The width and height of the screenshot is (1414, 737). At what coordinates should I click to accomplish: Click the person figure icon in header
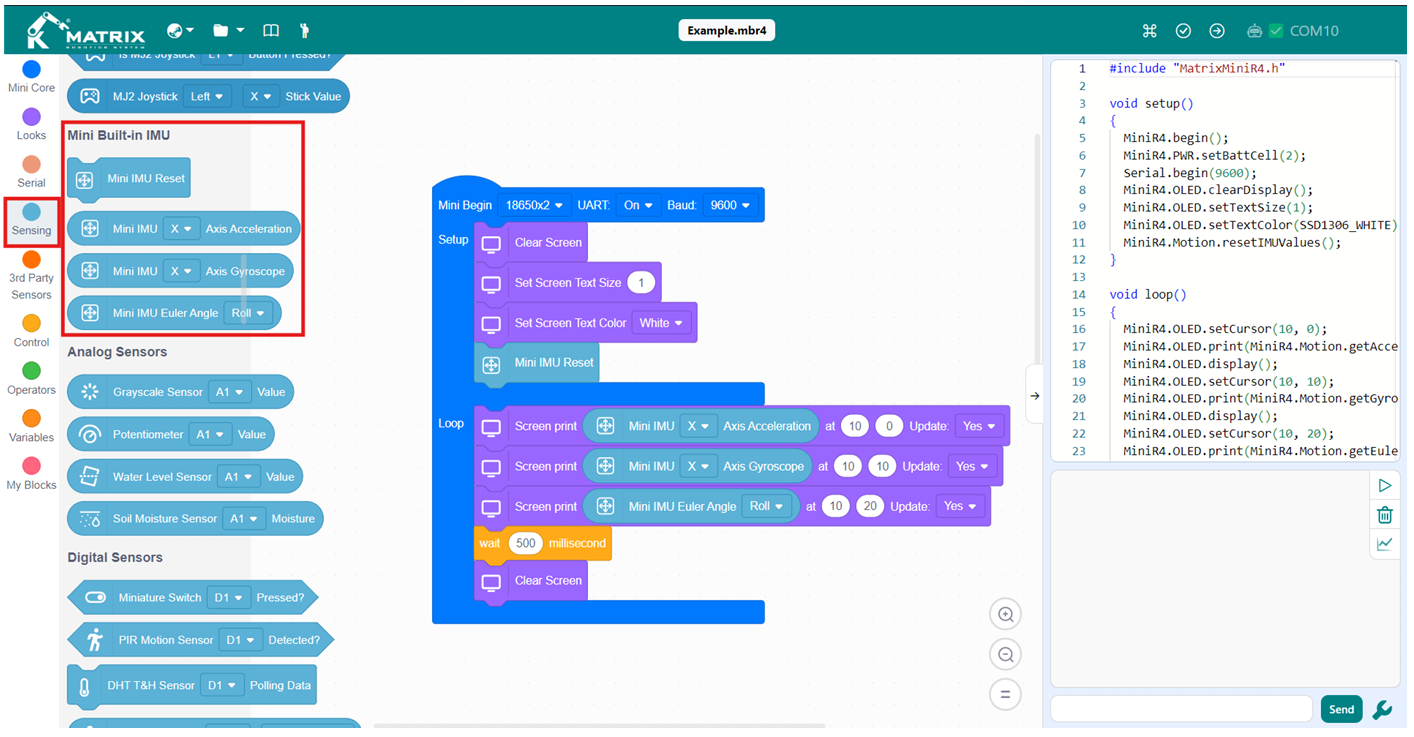305,31
